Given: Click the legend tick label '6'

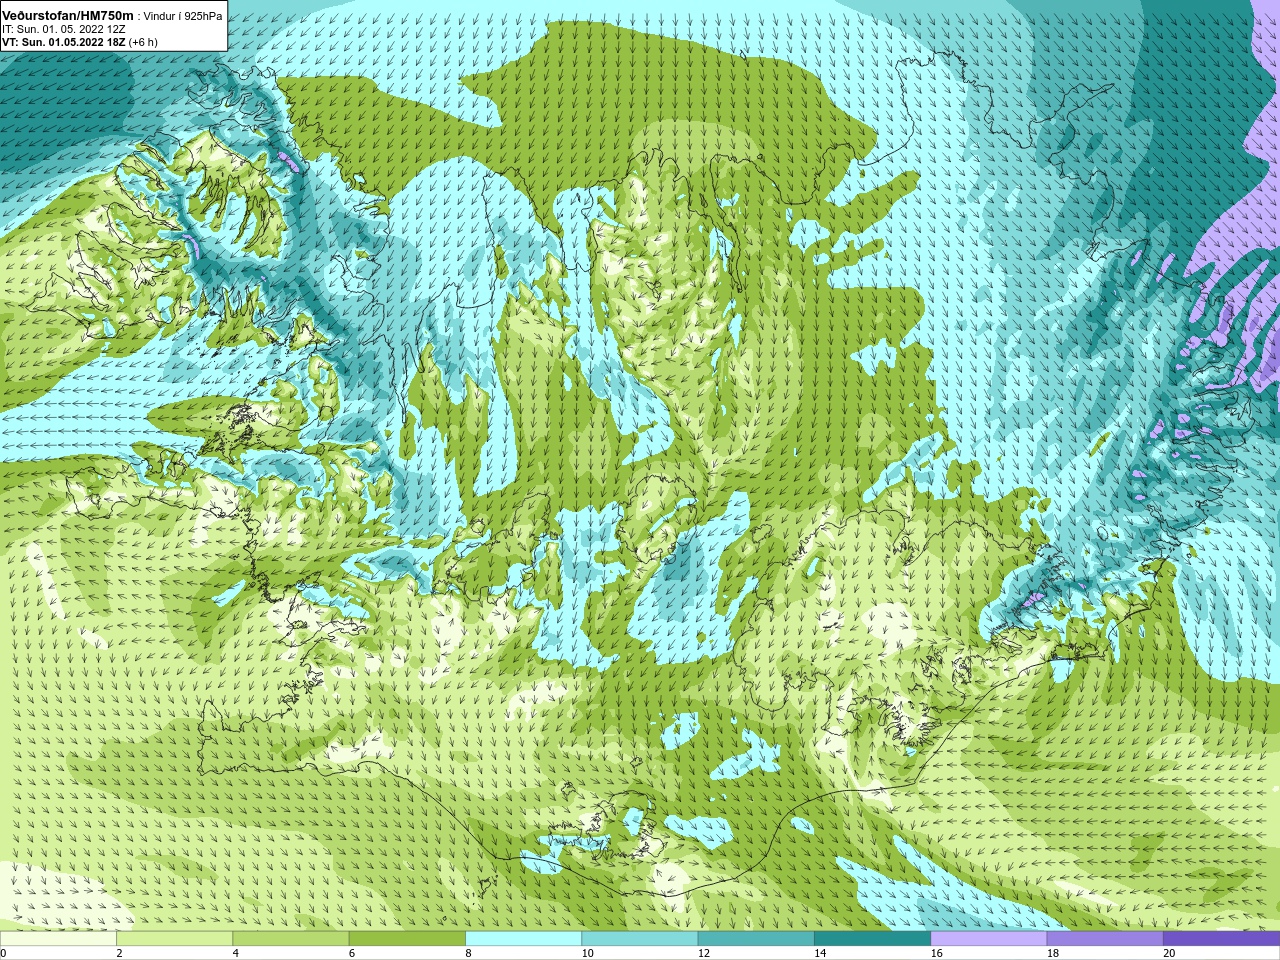Looking at the screenshot, I should pos(352,953).
